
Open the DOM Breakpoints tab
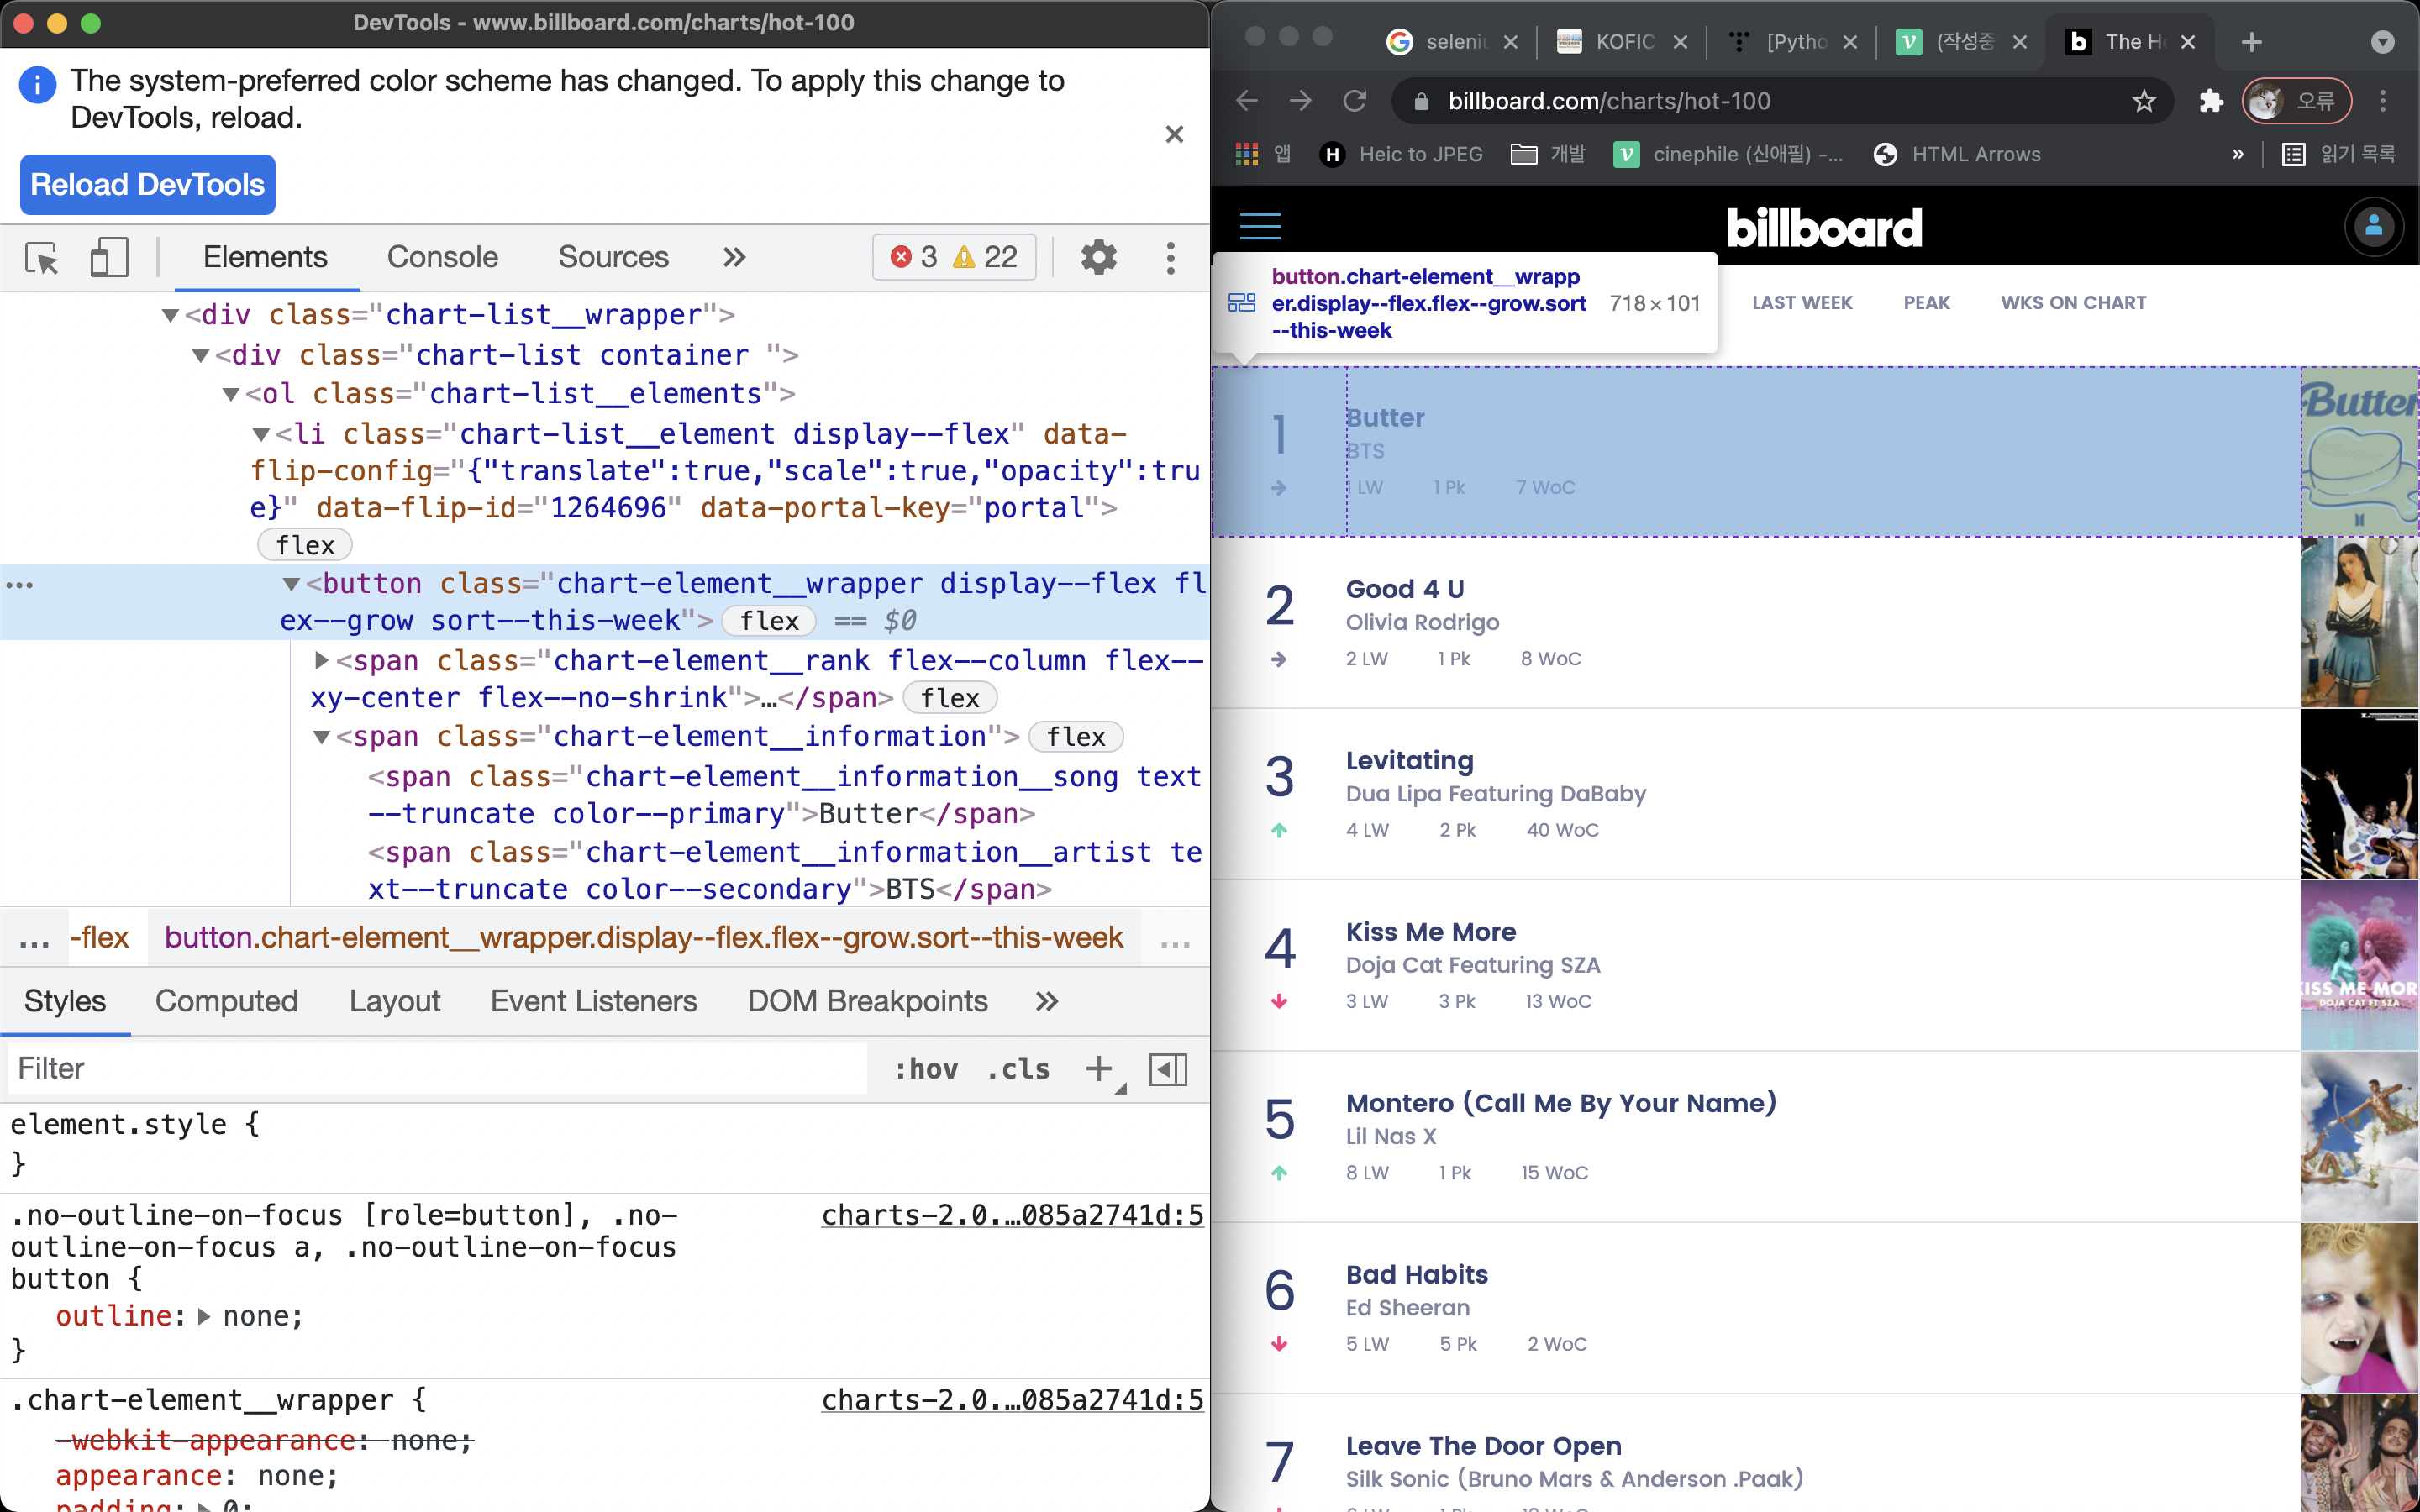(867, 1001)
